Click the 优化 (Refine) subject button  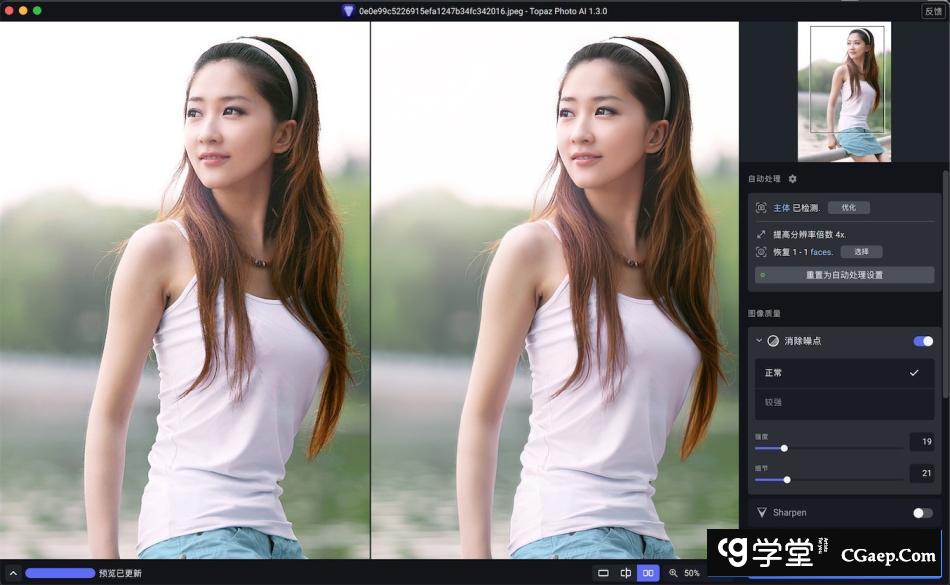[848, 208]
